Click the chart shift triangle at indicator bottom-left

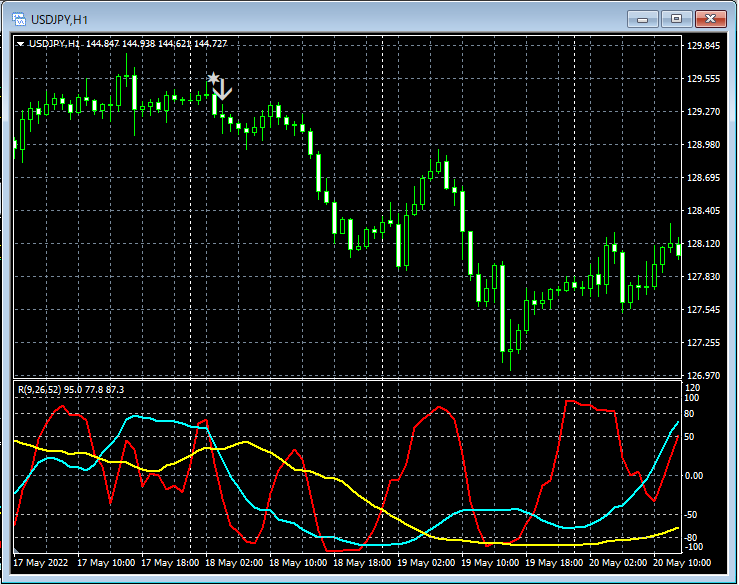(16, 550)
